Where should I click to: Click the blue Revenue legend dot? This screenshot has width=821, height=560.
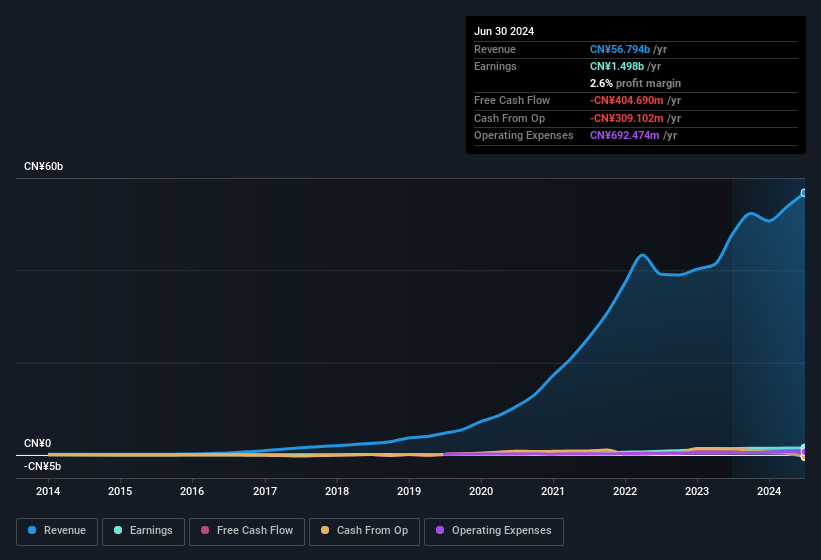click(x=32, y=530)
